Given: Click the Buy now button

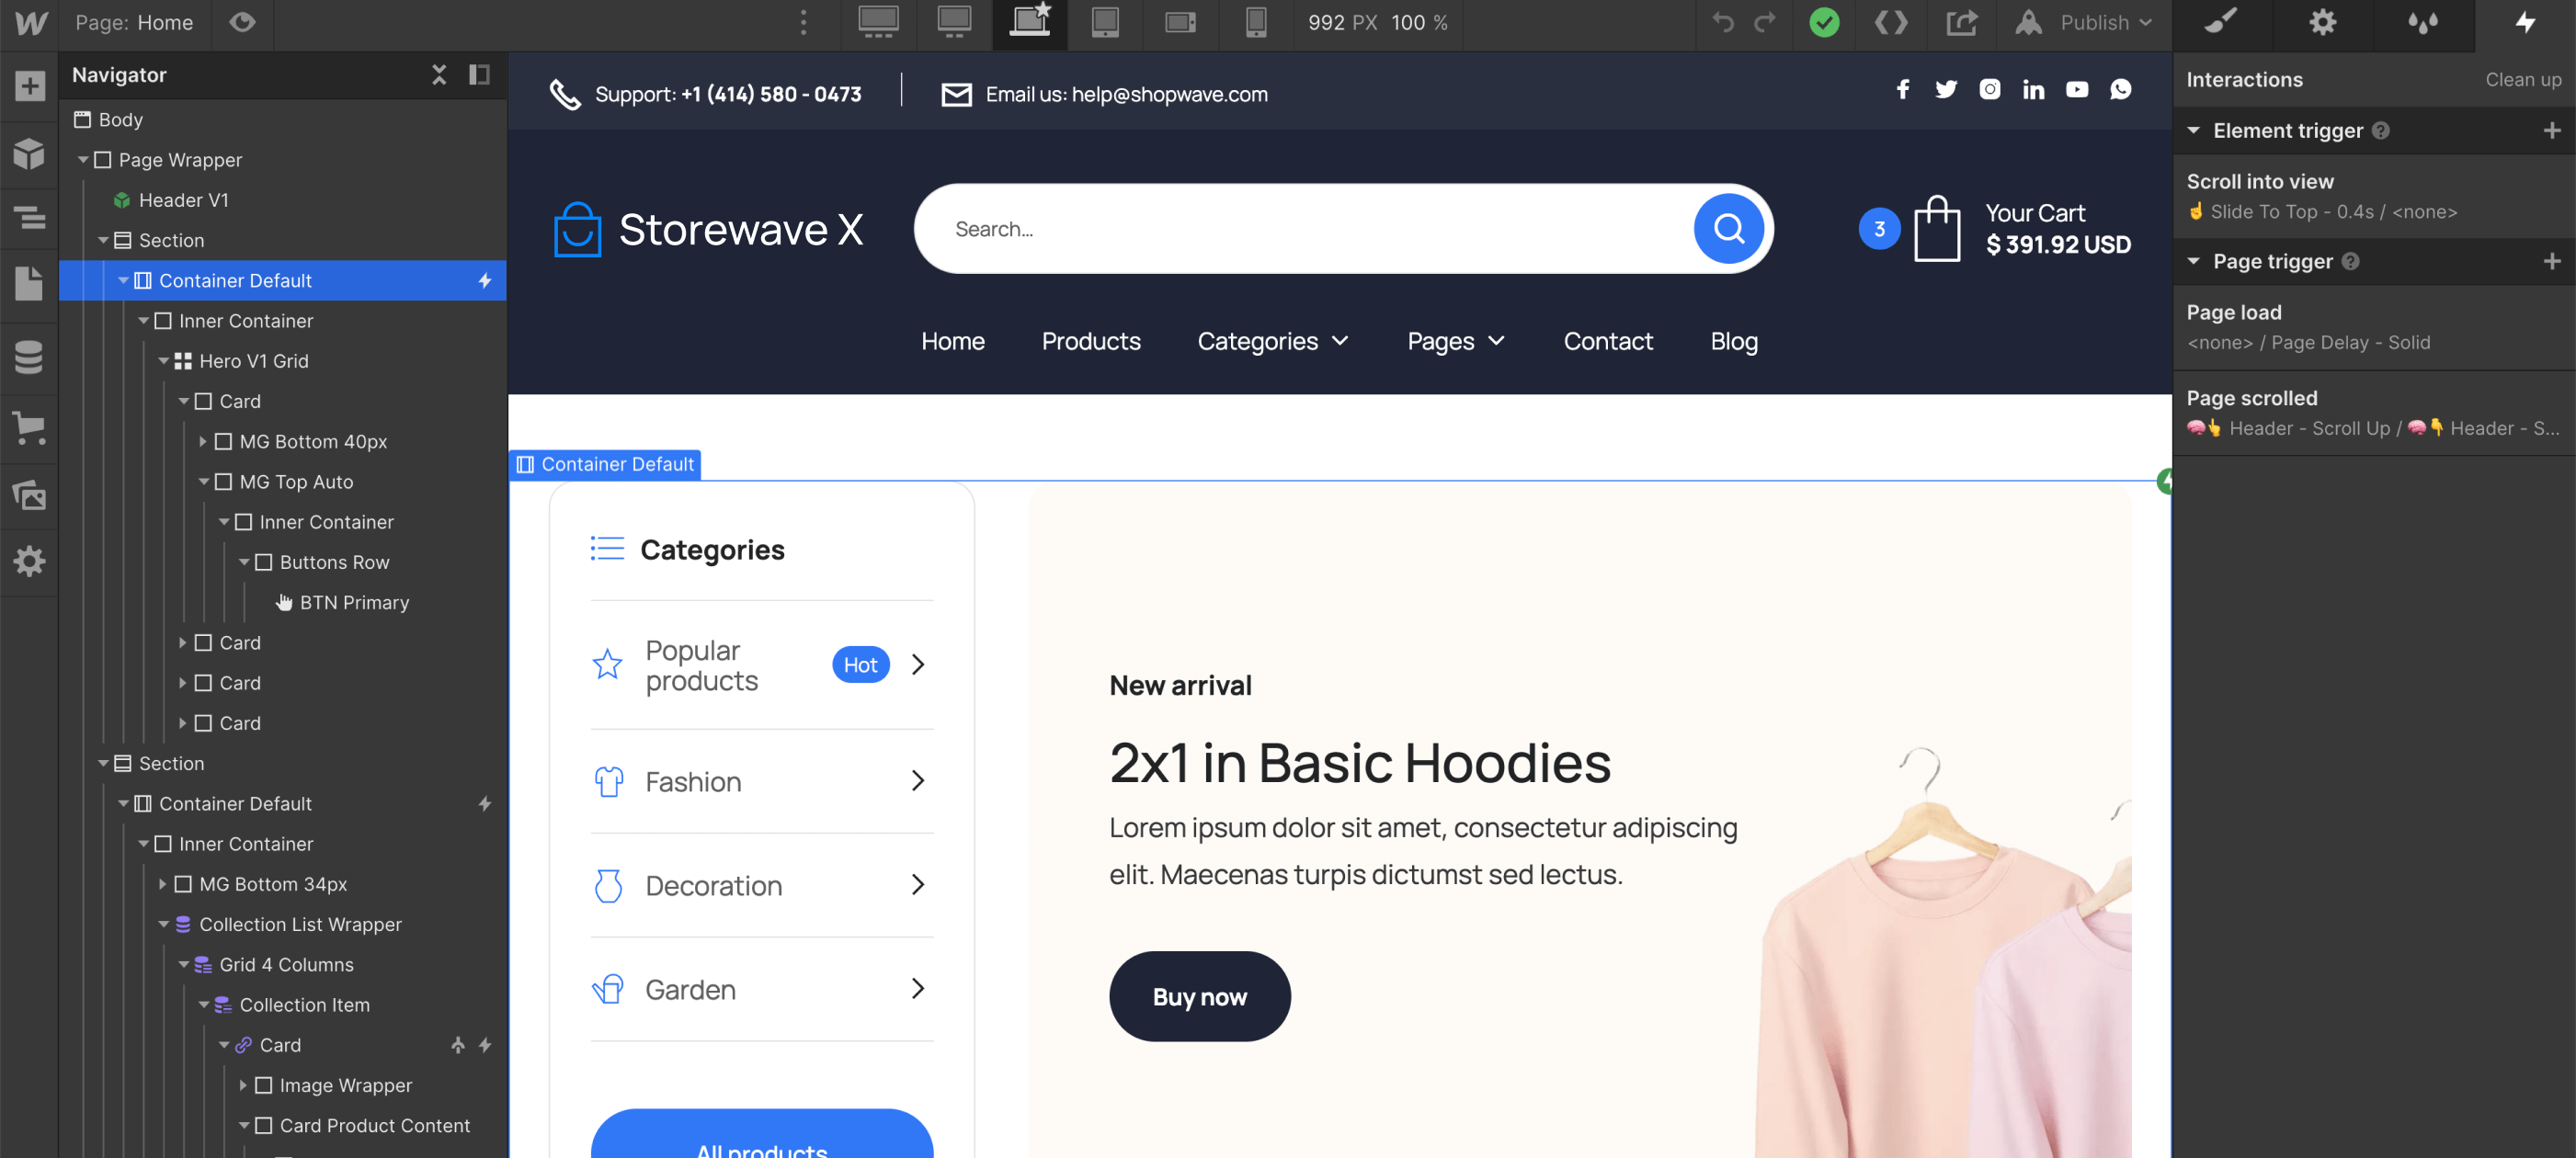Looking at the screenshot, I should coord(1199,996).
